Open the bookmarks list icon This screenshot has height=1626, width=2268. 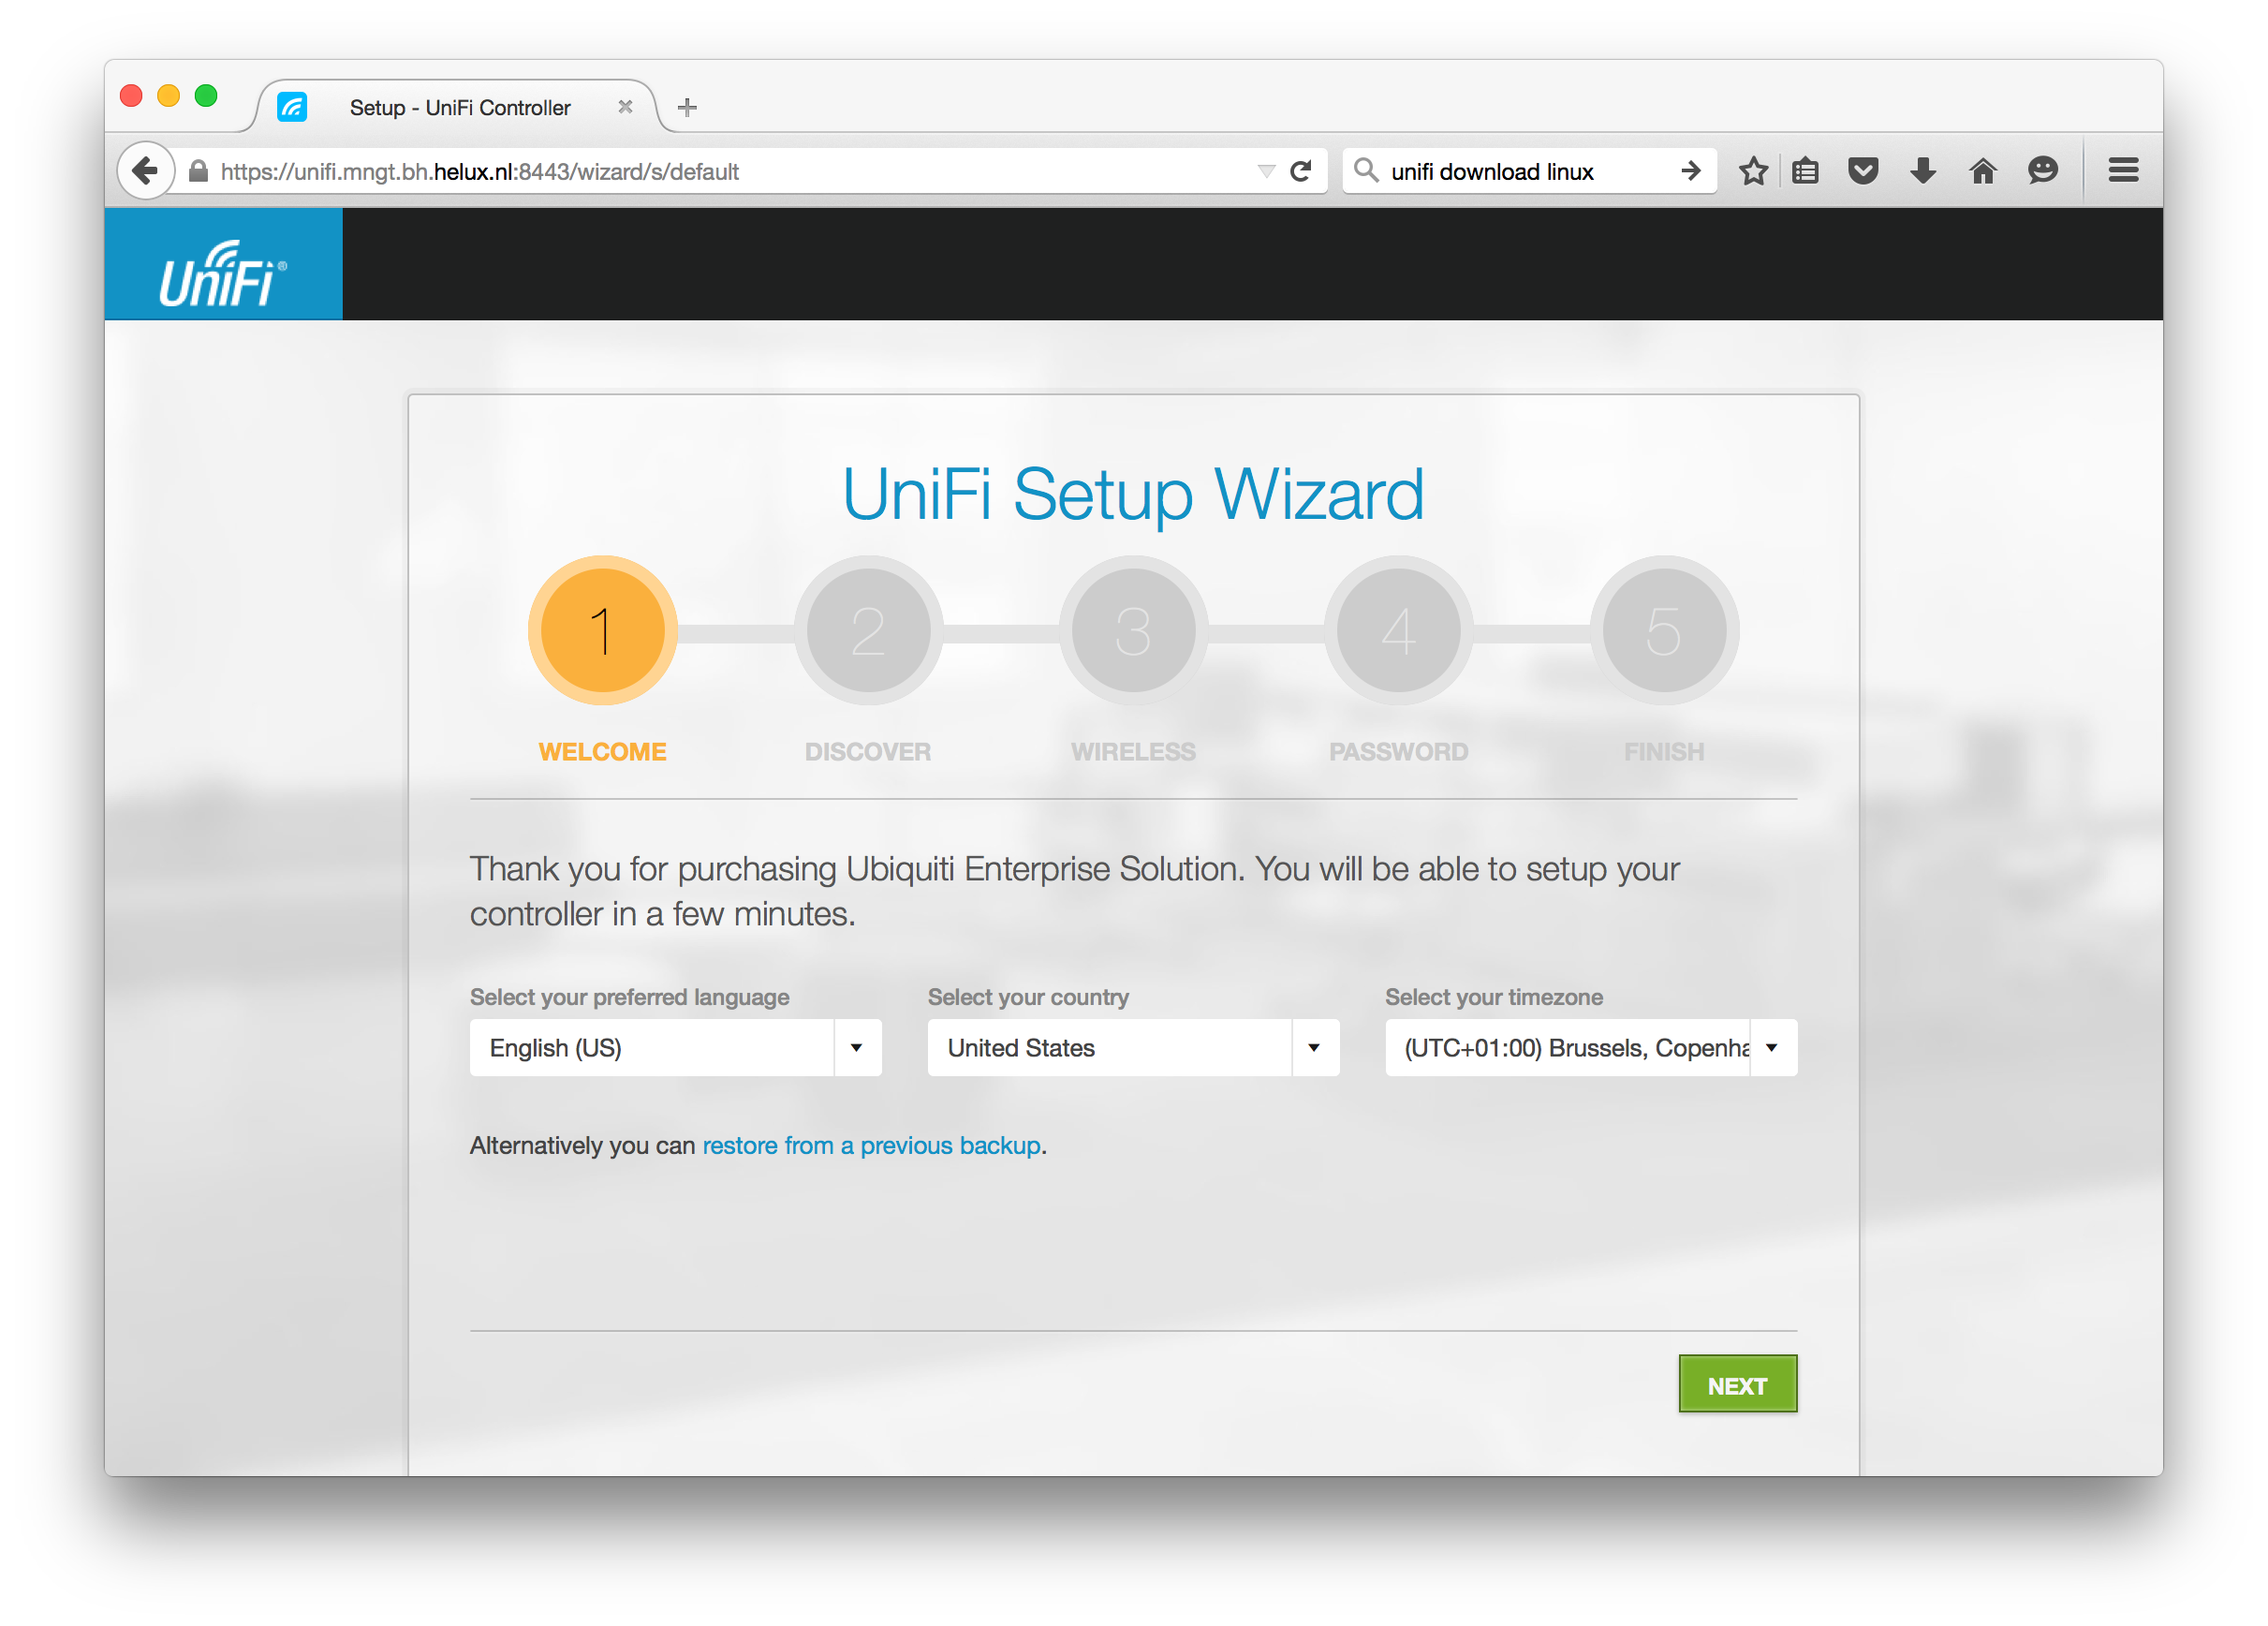coord(1805,171)
